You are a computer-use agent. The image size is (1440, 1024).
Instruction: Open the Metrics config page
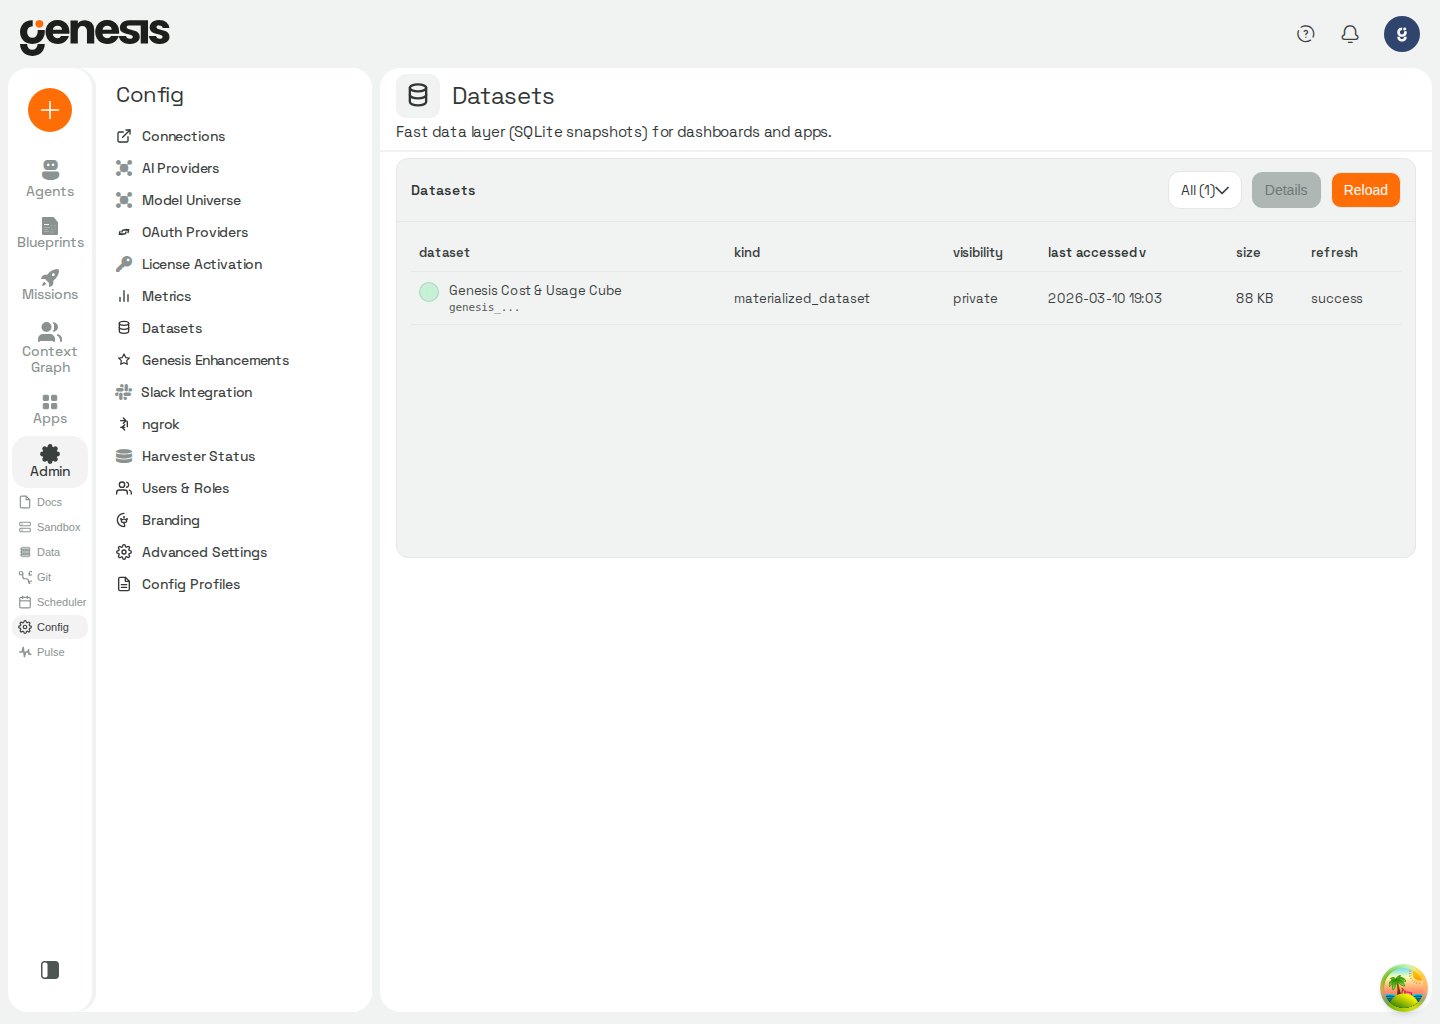(x=154, y=296)
